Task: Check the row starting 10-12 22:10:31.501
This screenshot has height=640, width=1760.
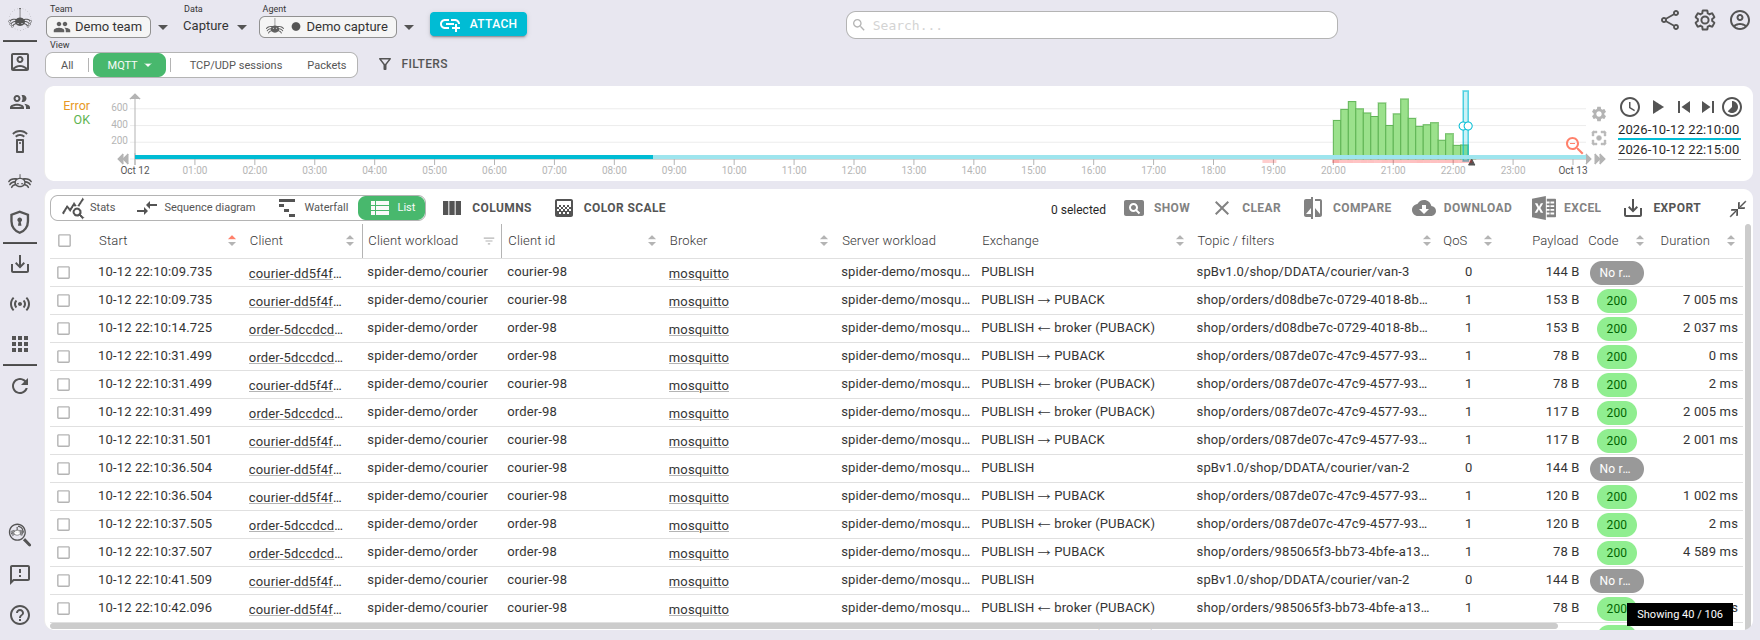Action: [x=64, y=440]
